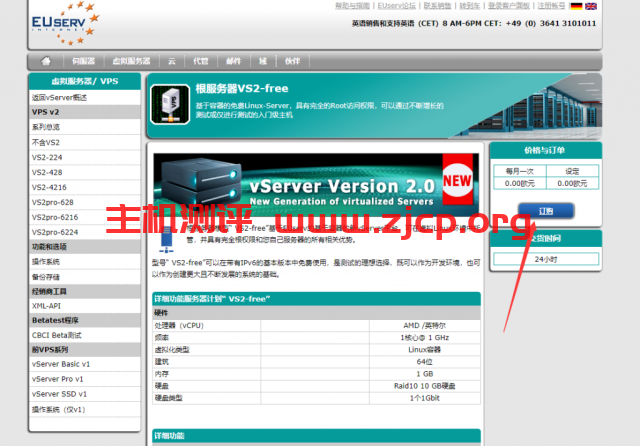Open the 邮件 navigation menu
640x446 pixels.
(x=233, y=61)
